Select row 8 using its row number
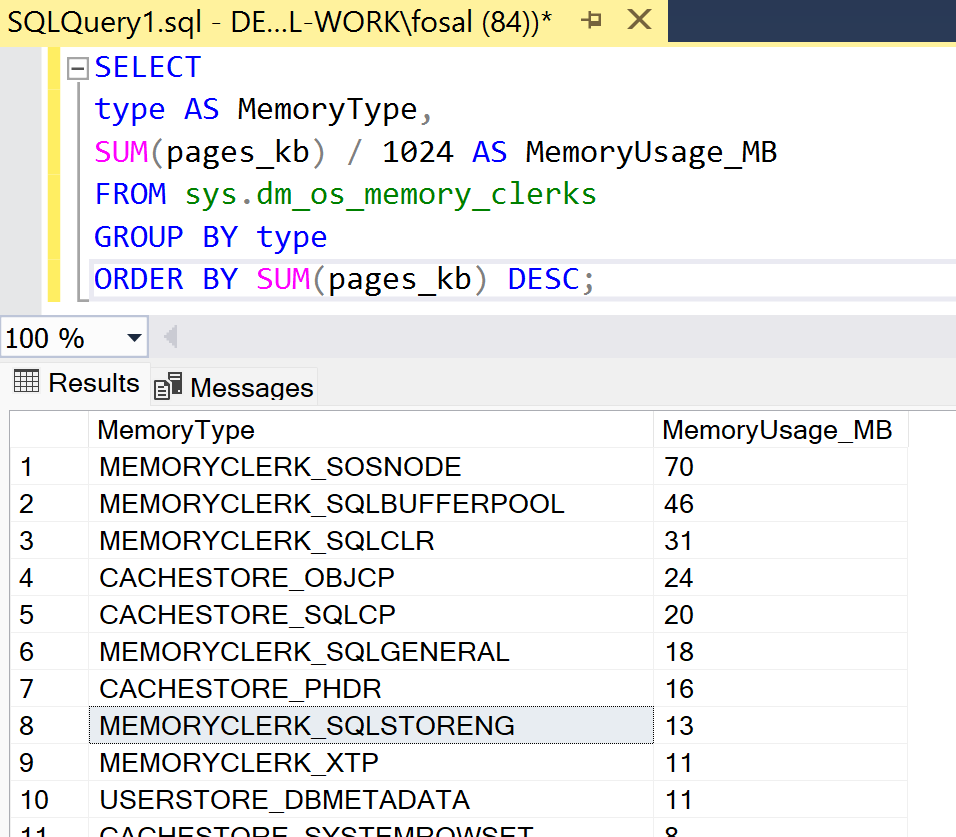The image size is (956, 837). point(49,726)
